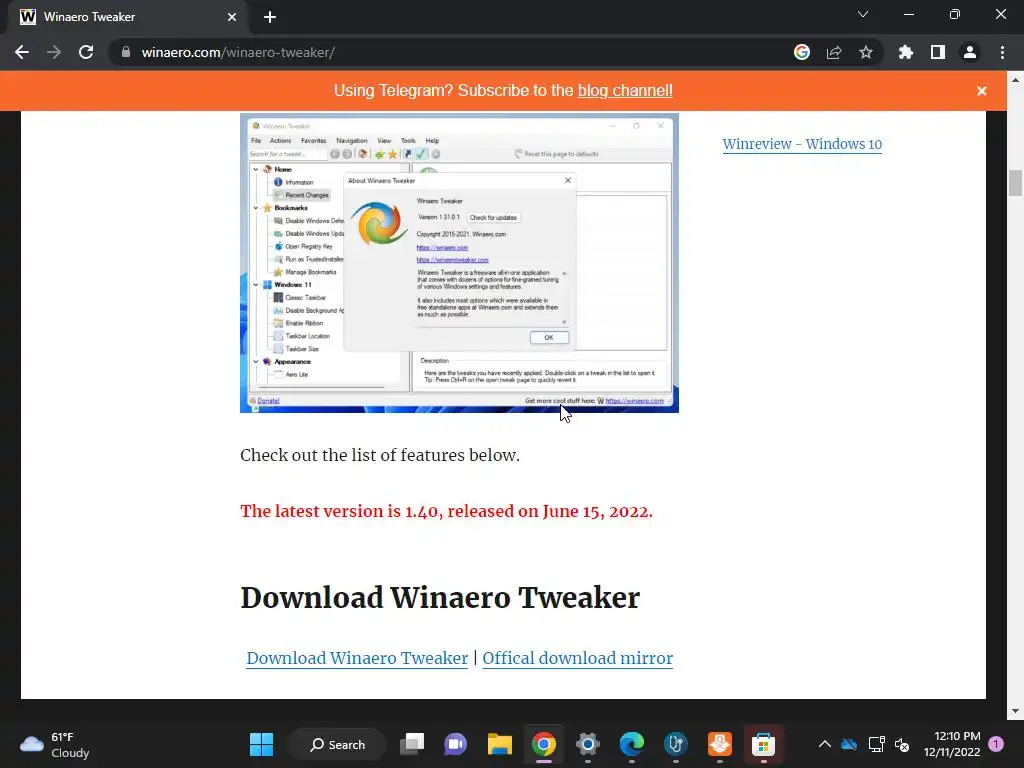Show hidden system tray icons
This screenshot has width=1024, height=768.
825,744
